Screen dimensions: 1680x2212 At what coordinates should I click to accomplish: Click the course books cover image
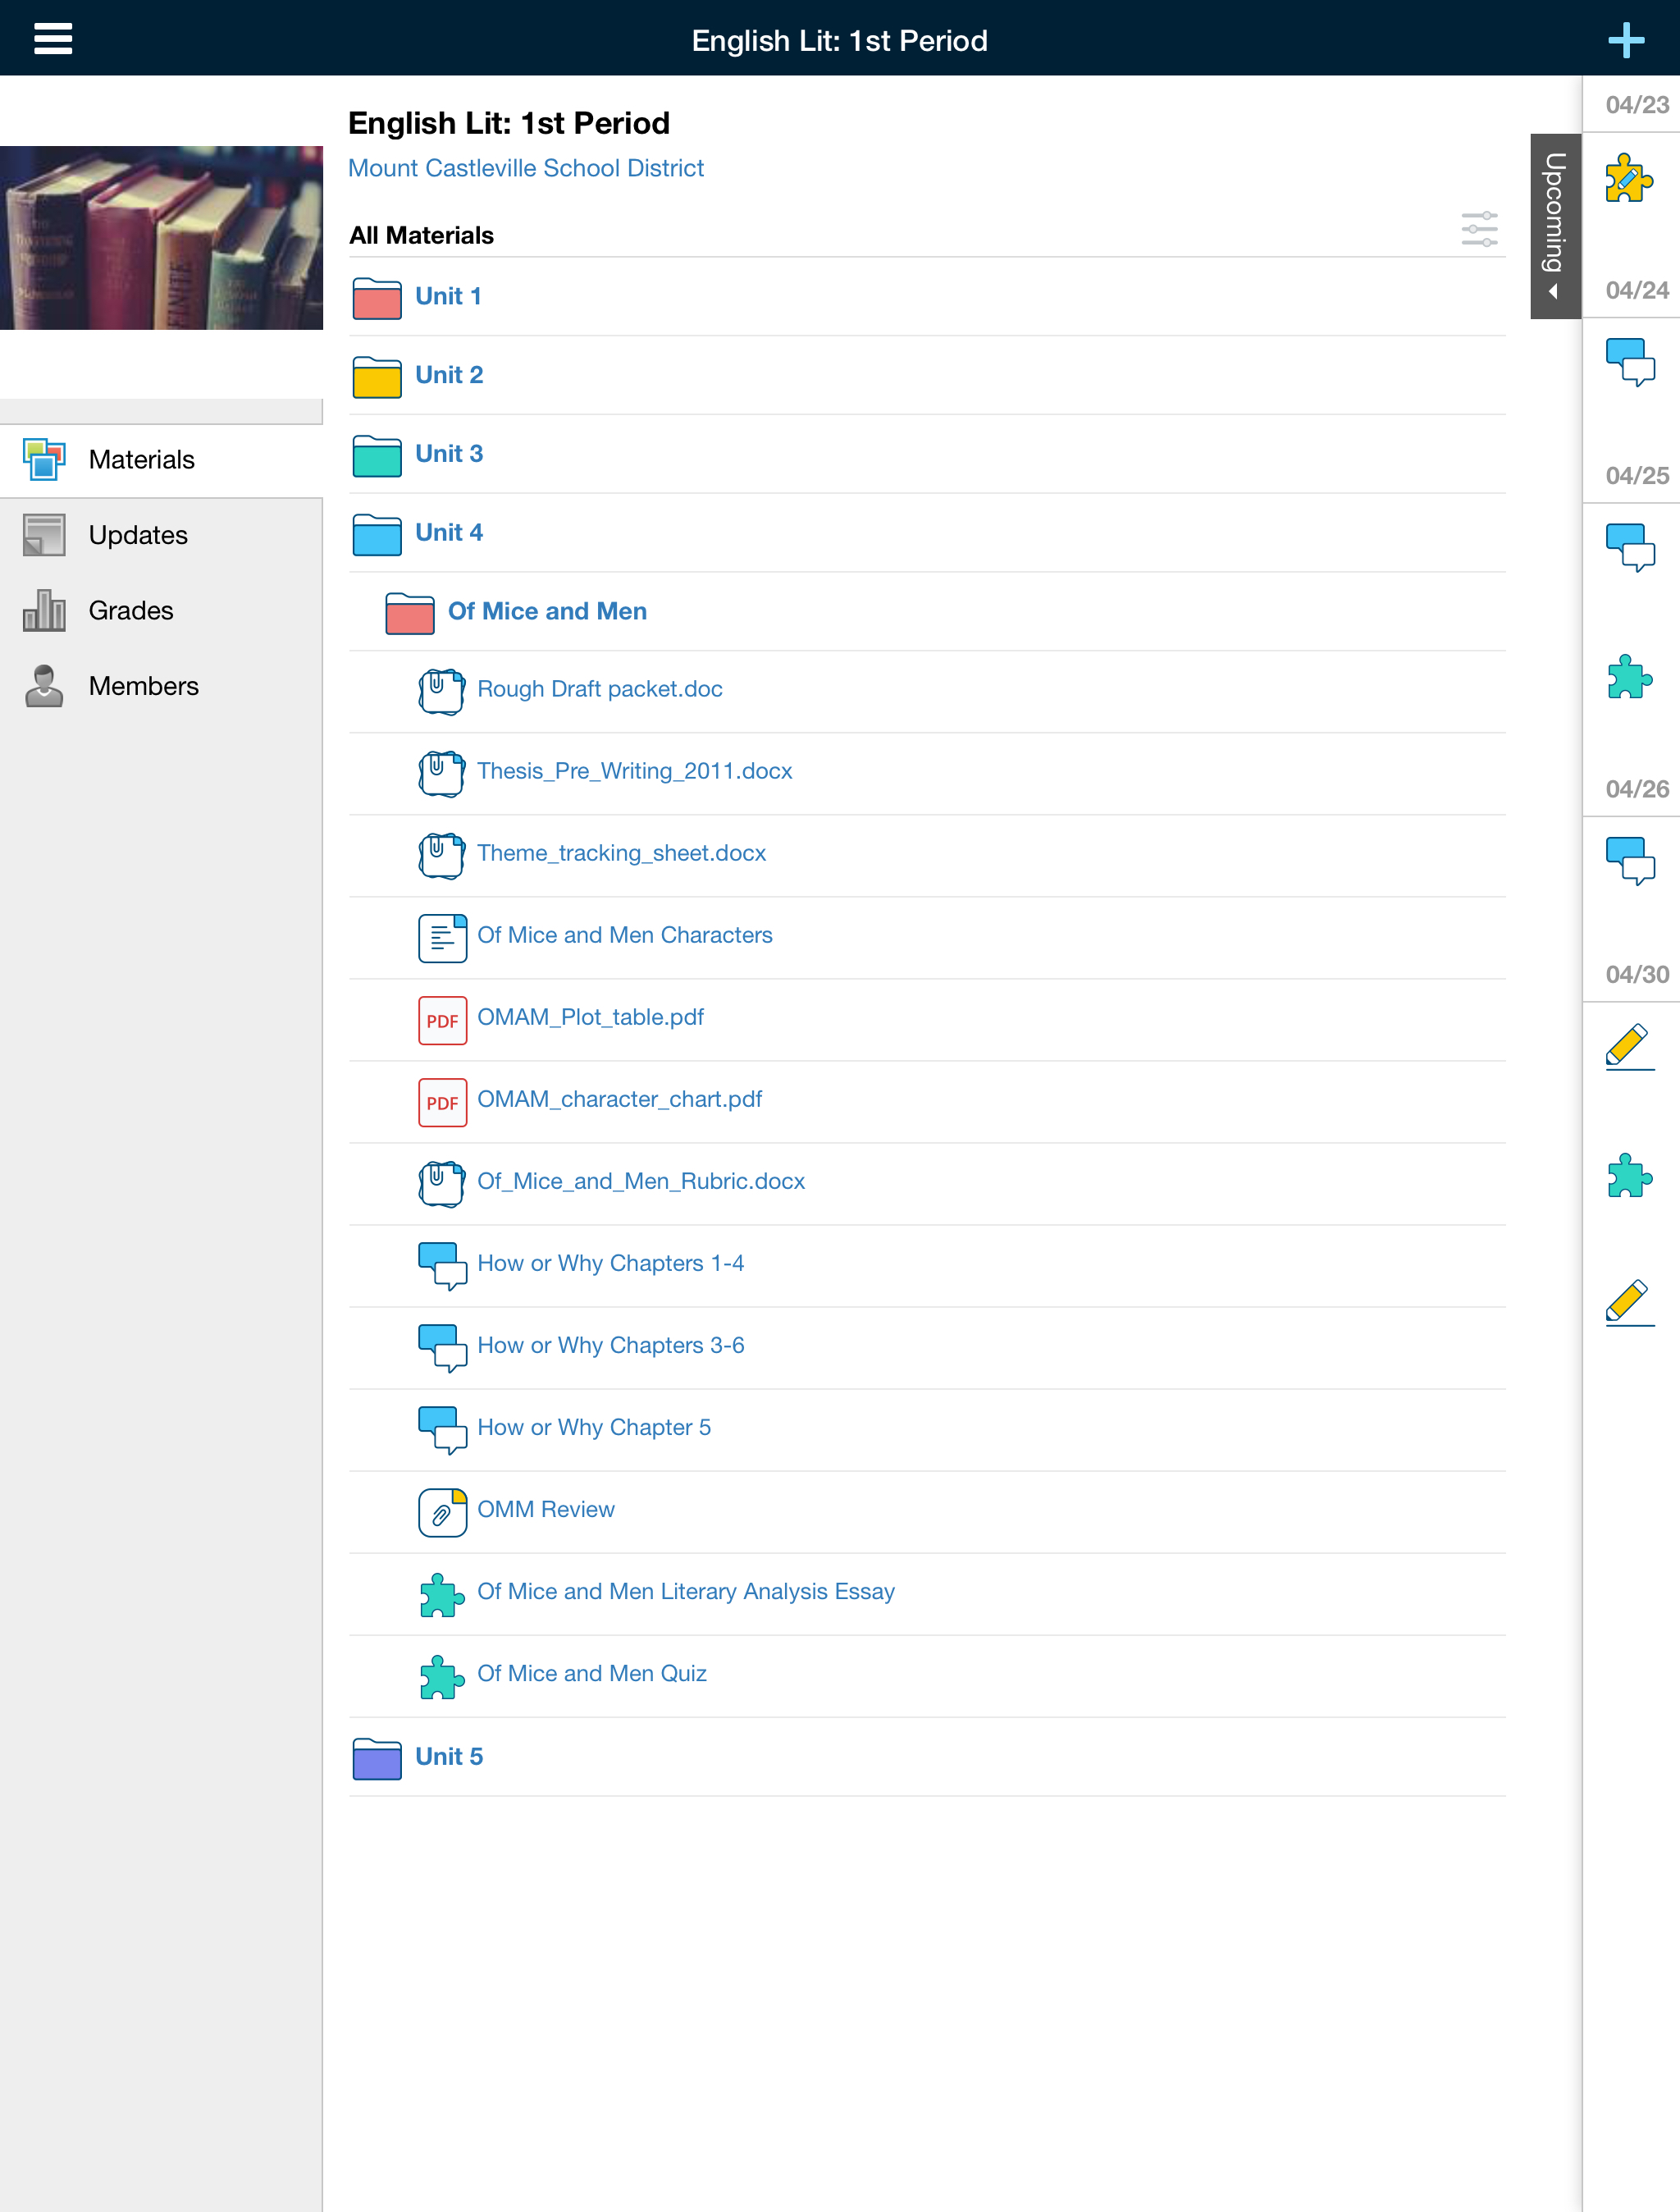pos(161,238)
